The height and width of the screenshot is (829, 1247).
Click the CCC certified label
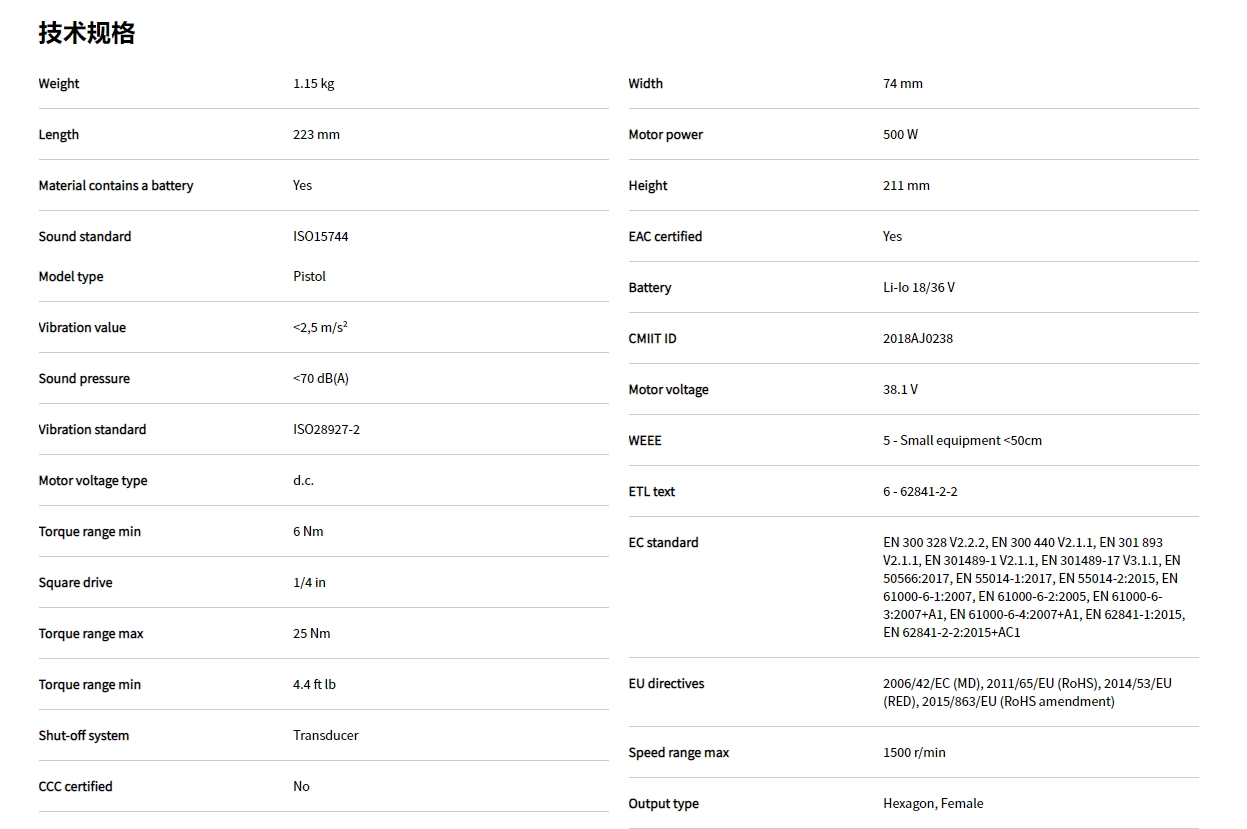[x=75, y=787]
